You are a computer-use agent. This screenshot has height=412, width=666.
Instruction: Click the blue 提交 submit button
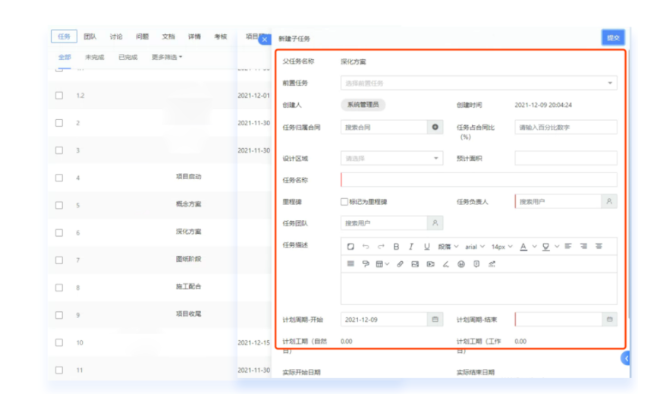coord(611,37)
